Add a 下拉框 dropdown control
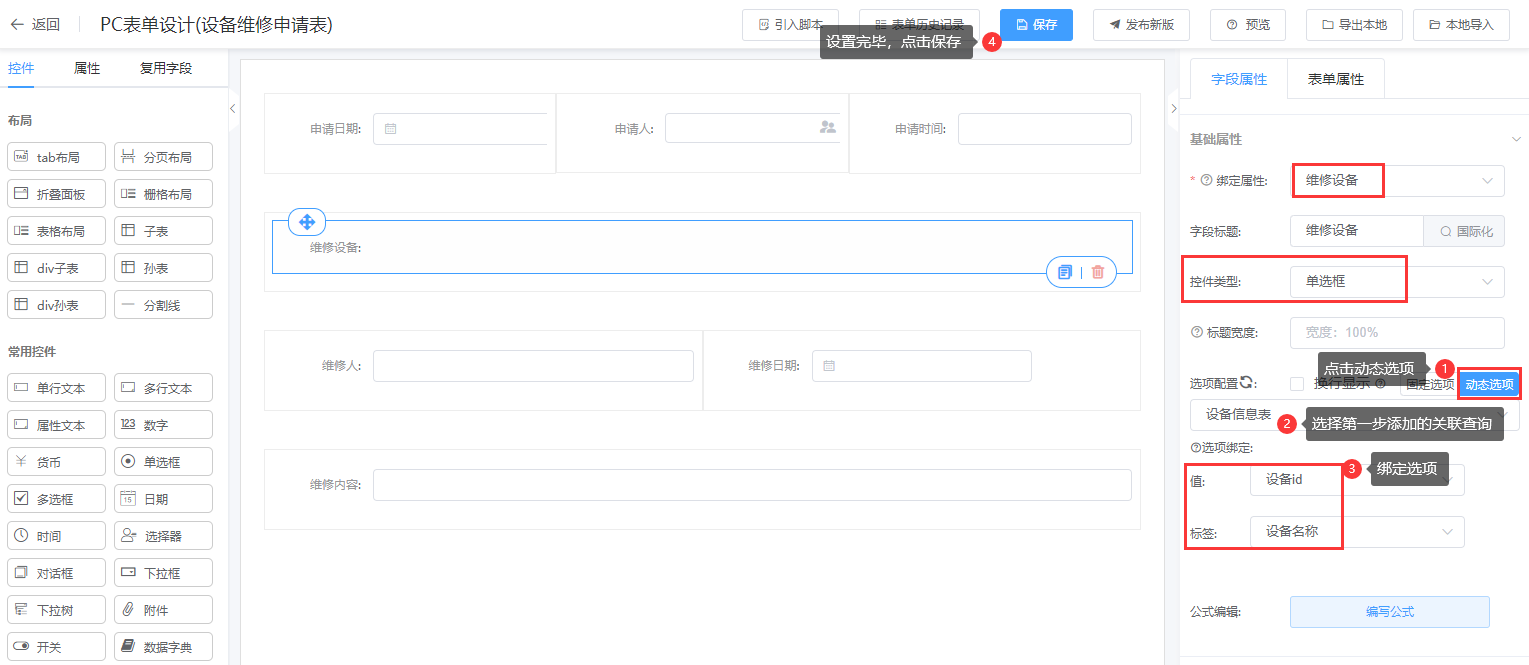Image resolution: width=1529 pixels, height=665 pixels. point(163,573)
